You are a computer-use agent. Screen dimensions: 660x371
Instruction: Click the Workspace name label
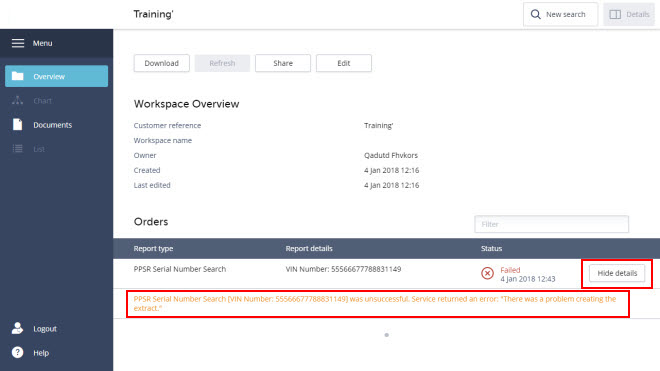coord(162,140)
